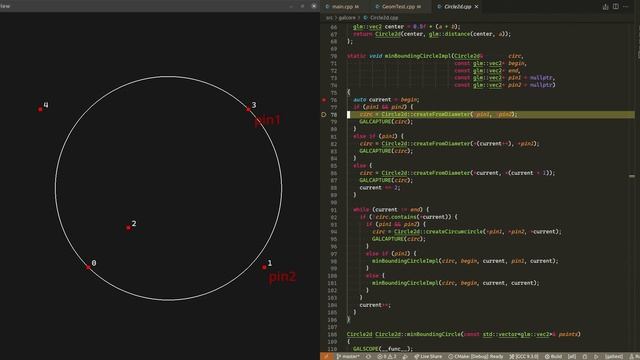640x360 pixels.
Task: Click the CMake debug bug icon in status bar
Action: [584, 356]
